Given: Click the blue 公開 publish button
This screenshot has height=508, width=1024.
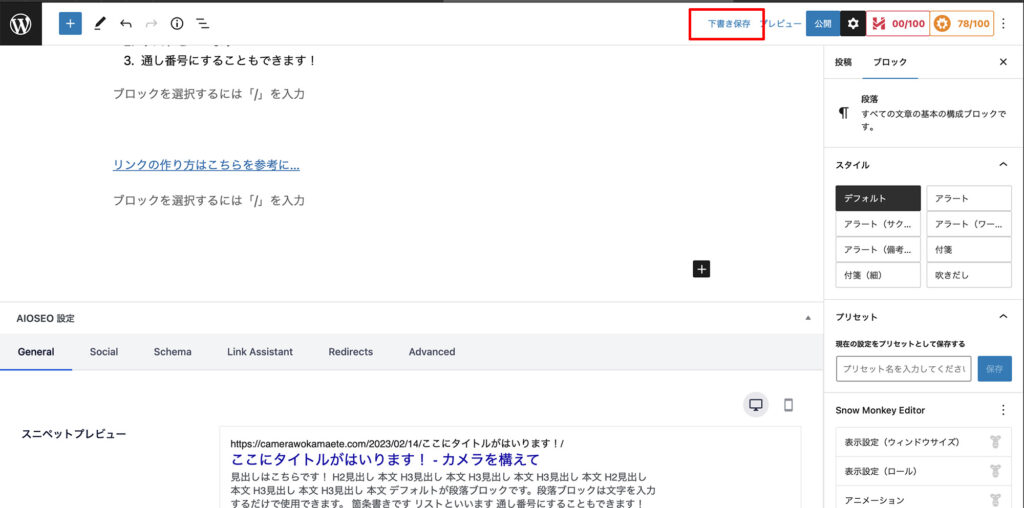Looking at the screenshot, I should (x=823, y=24).
